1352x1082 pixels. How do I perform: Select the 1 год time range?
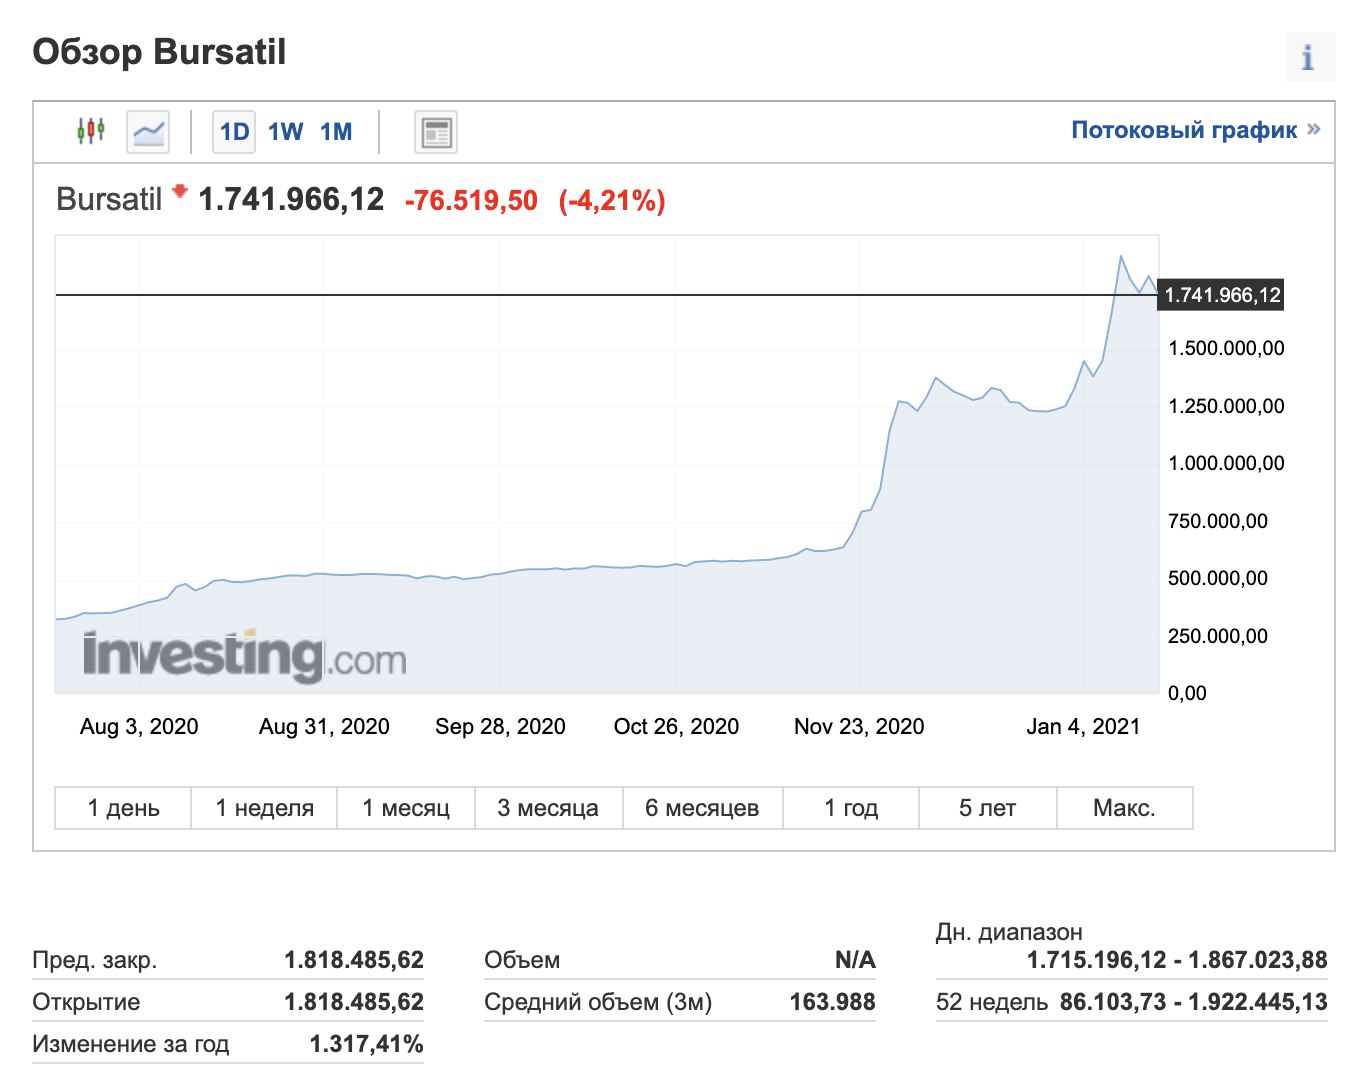pos(850,808)
